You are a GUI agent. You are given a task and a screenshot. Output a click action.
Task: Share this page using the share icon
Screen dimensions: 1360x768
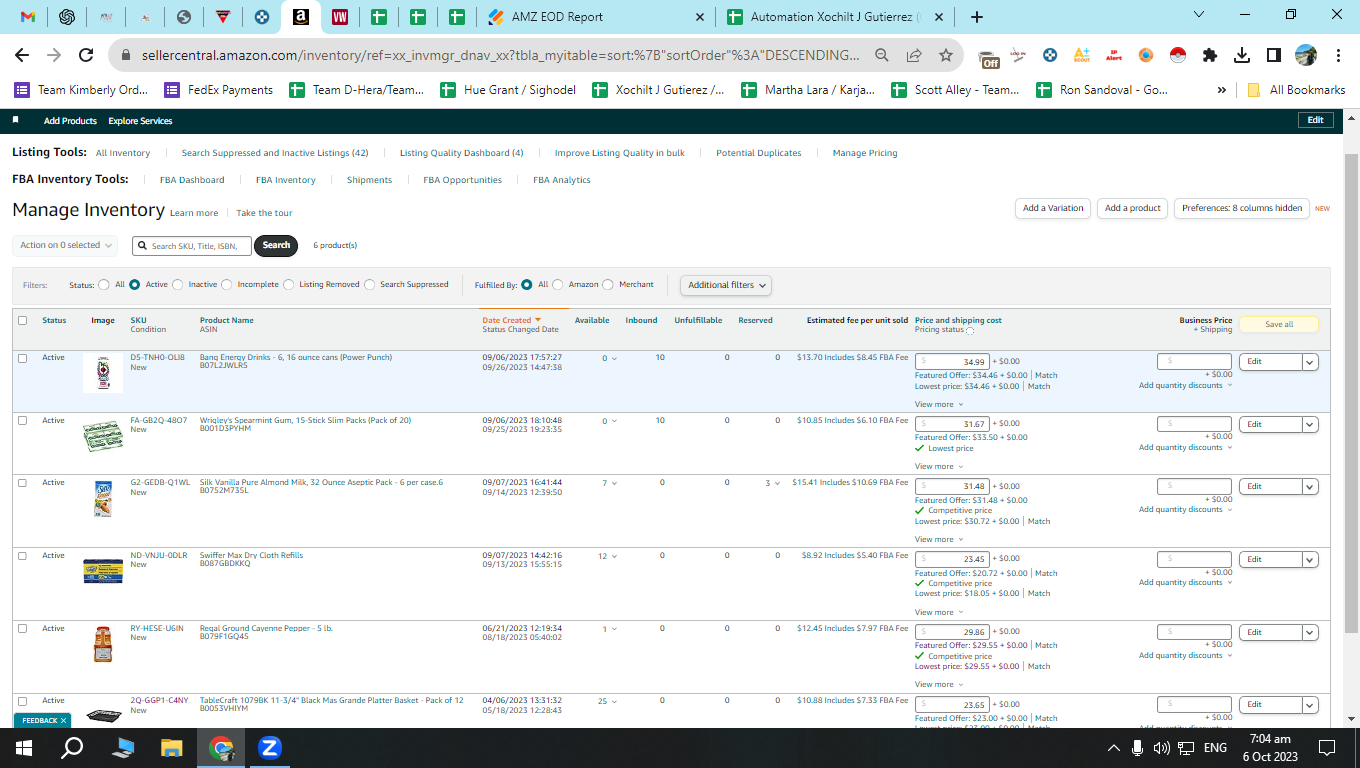pos(914,55)
